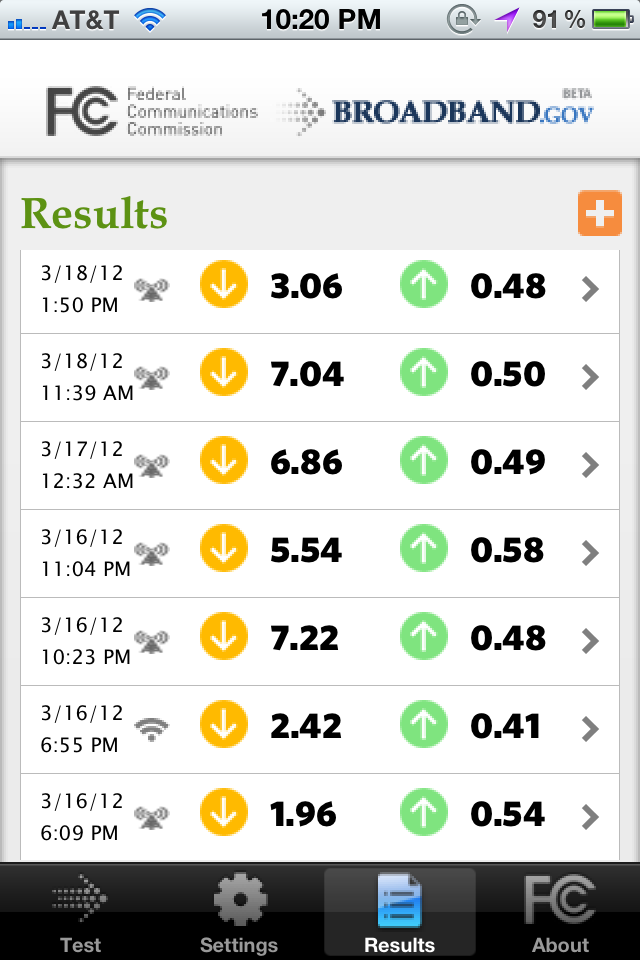Open details chevron for 3/16/12 11:04 PM
This screenshot has height=960, width=640.
(590, 553)
